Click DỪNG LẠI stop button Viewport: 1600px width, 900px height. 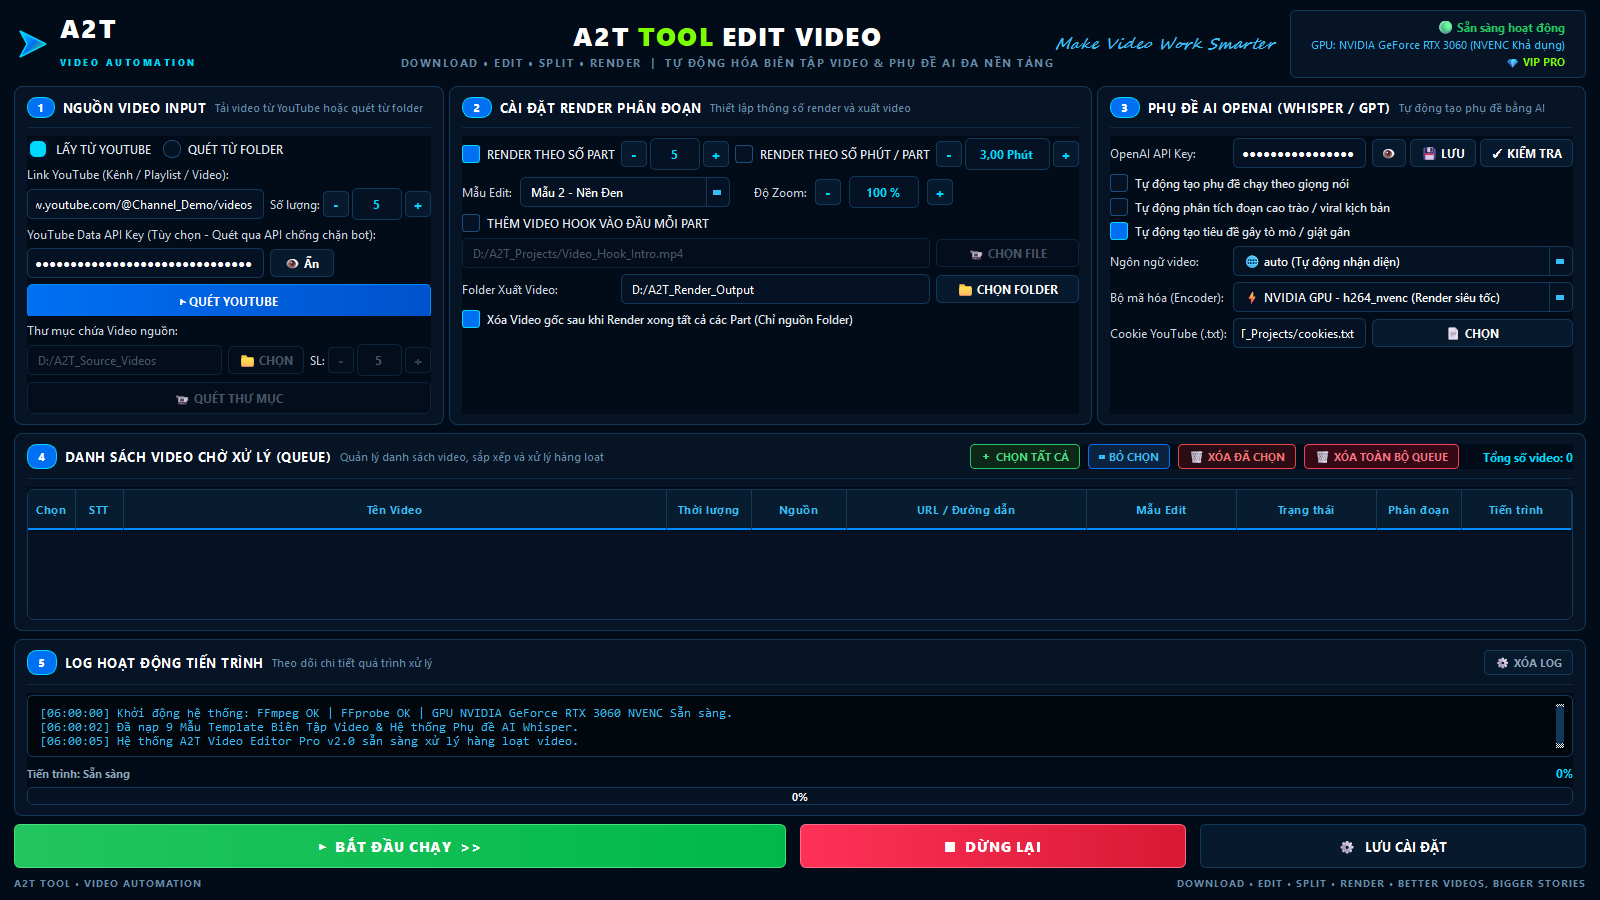click(993, 846)
